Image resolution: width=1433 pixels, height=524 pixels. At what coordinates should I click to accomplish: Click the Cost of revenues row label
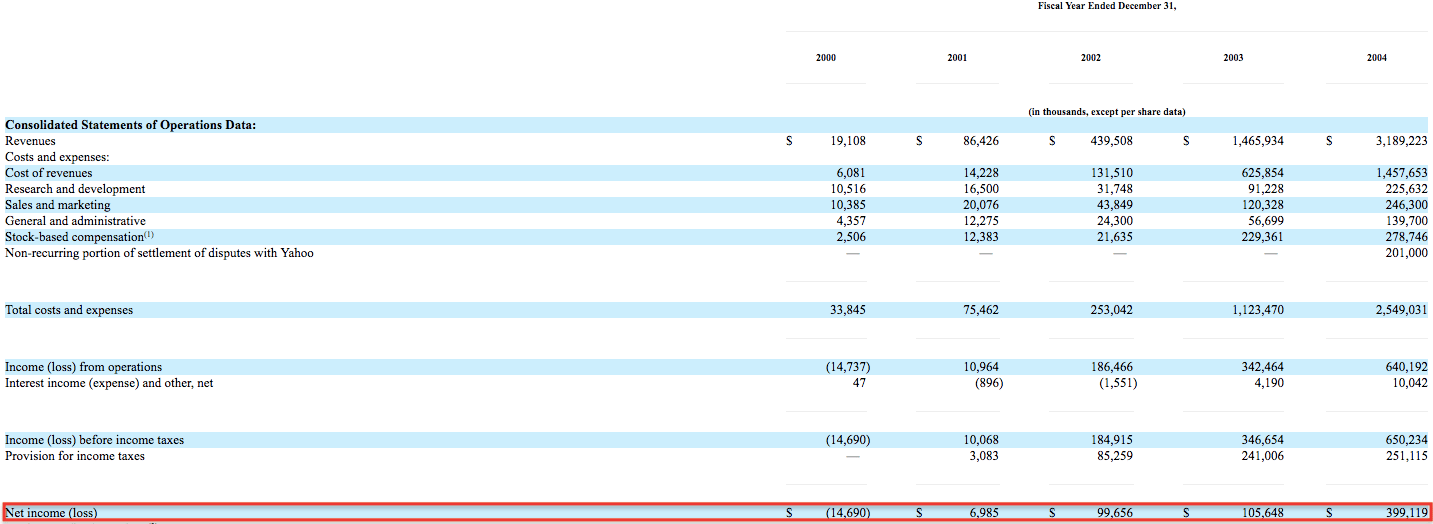(48, 173)
